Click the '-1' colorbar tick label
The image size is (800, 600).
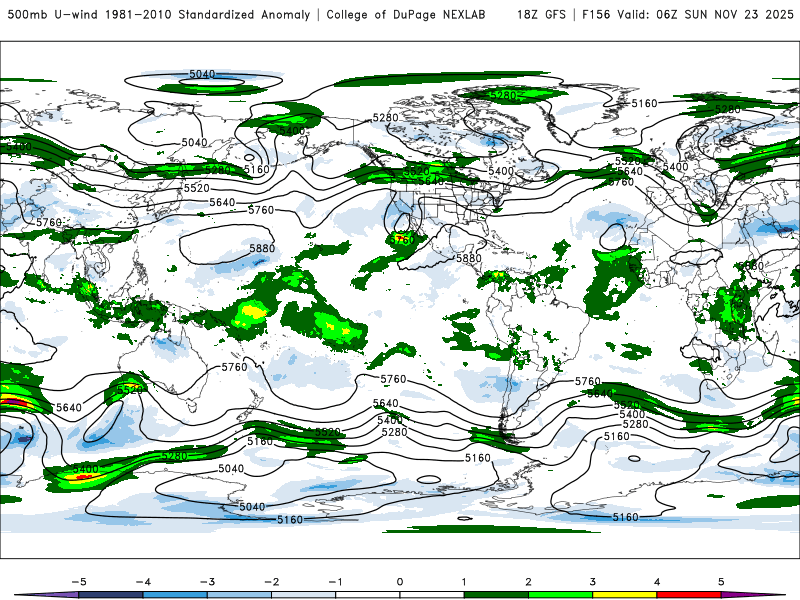335,582
